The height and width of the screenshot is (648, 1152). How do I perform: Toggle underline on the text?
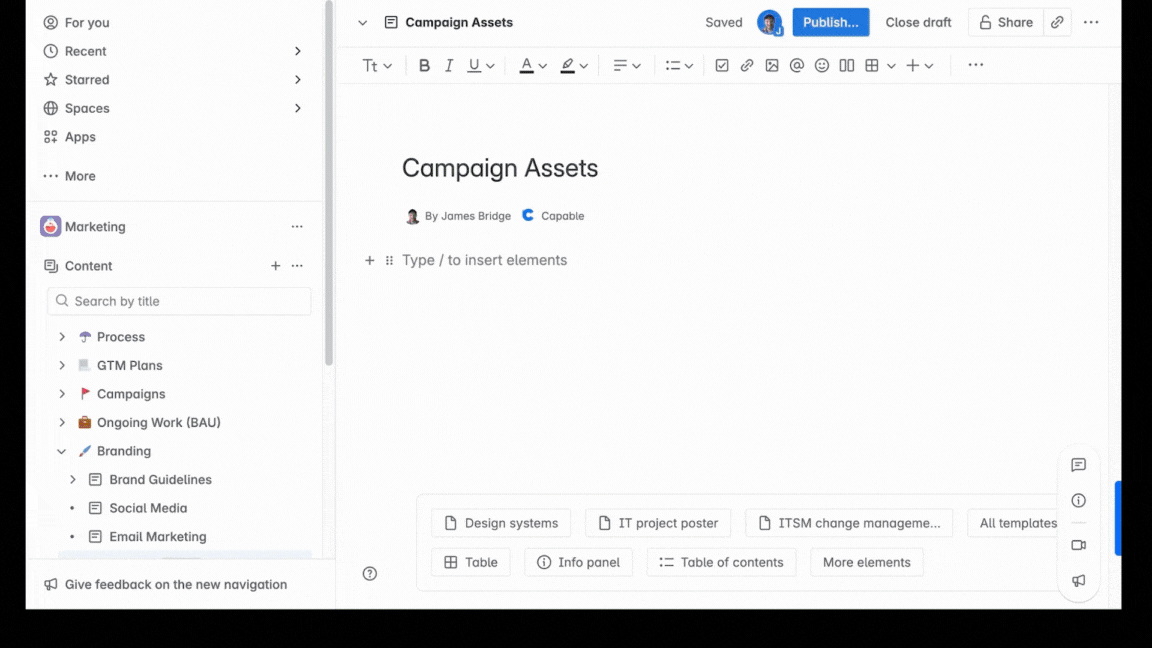474,64
